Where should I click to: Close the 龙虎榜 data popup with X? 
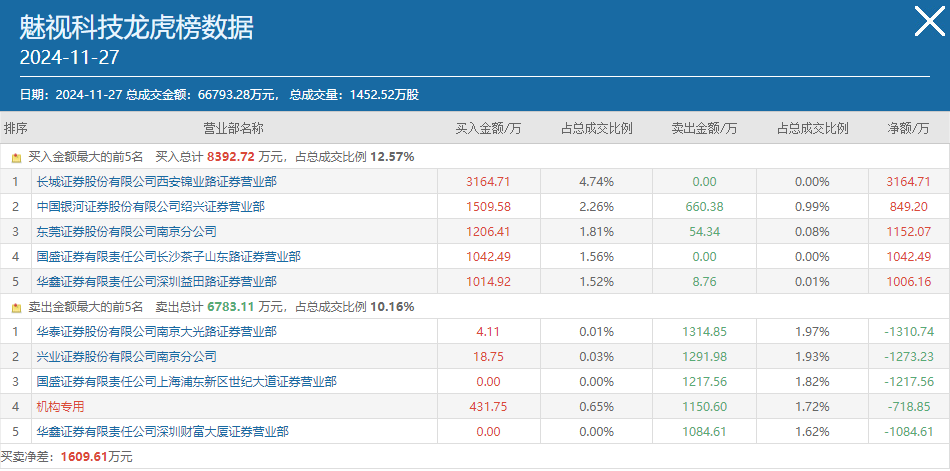click(x=929, y=22)
